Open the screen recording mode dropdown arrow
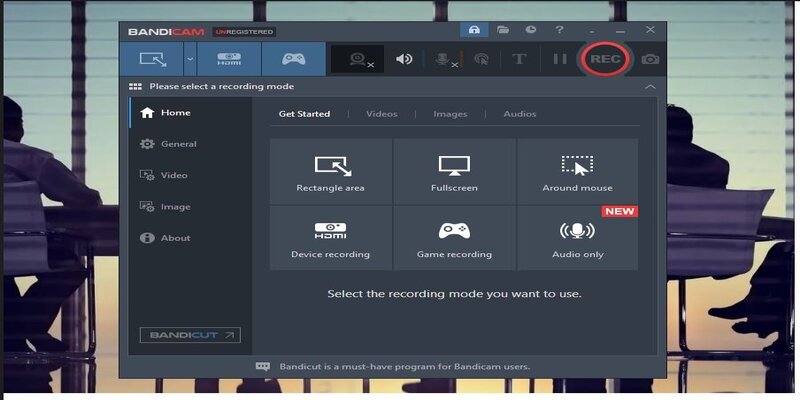The image size is (800, 400). [x=190, y=59]
